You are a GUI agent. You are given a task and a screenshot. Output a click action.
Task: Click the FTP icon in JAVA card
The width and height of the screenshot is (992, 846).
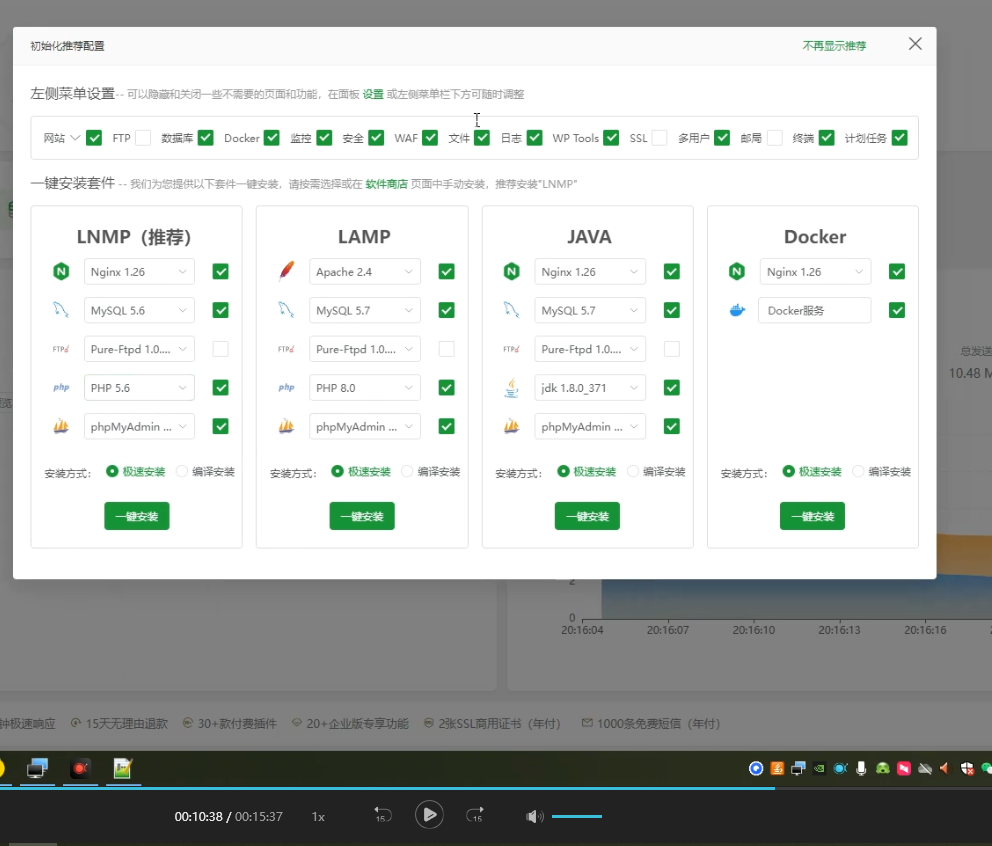pyautogui.click(x=511, y=349)
